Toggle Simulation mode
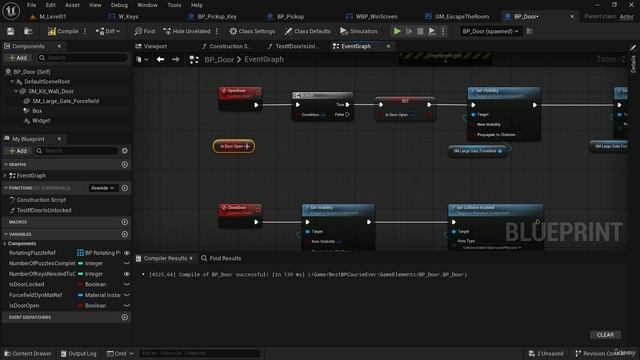 [x=359, y=31]
